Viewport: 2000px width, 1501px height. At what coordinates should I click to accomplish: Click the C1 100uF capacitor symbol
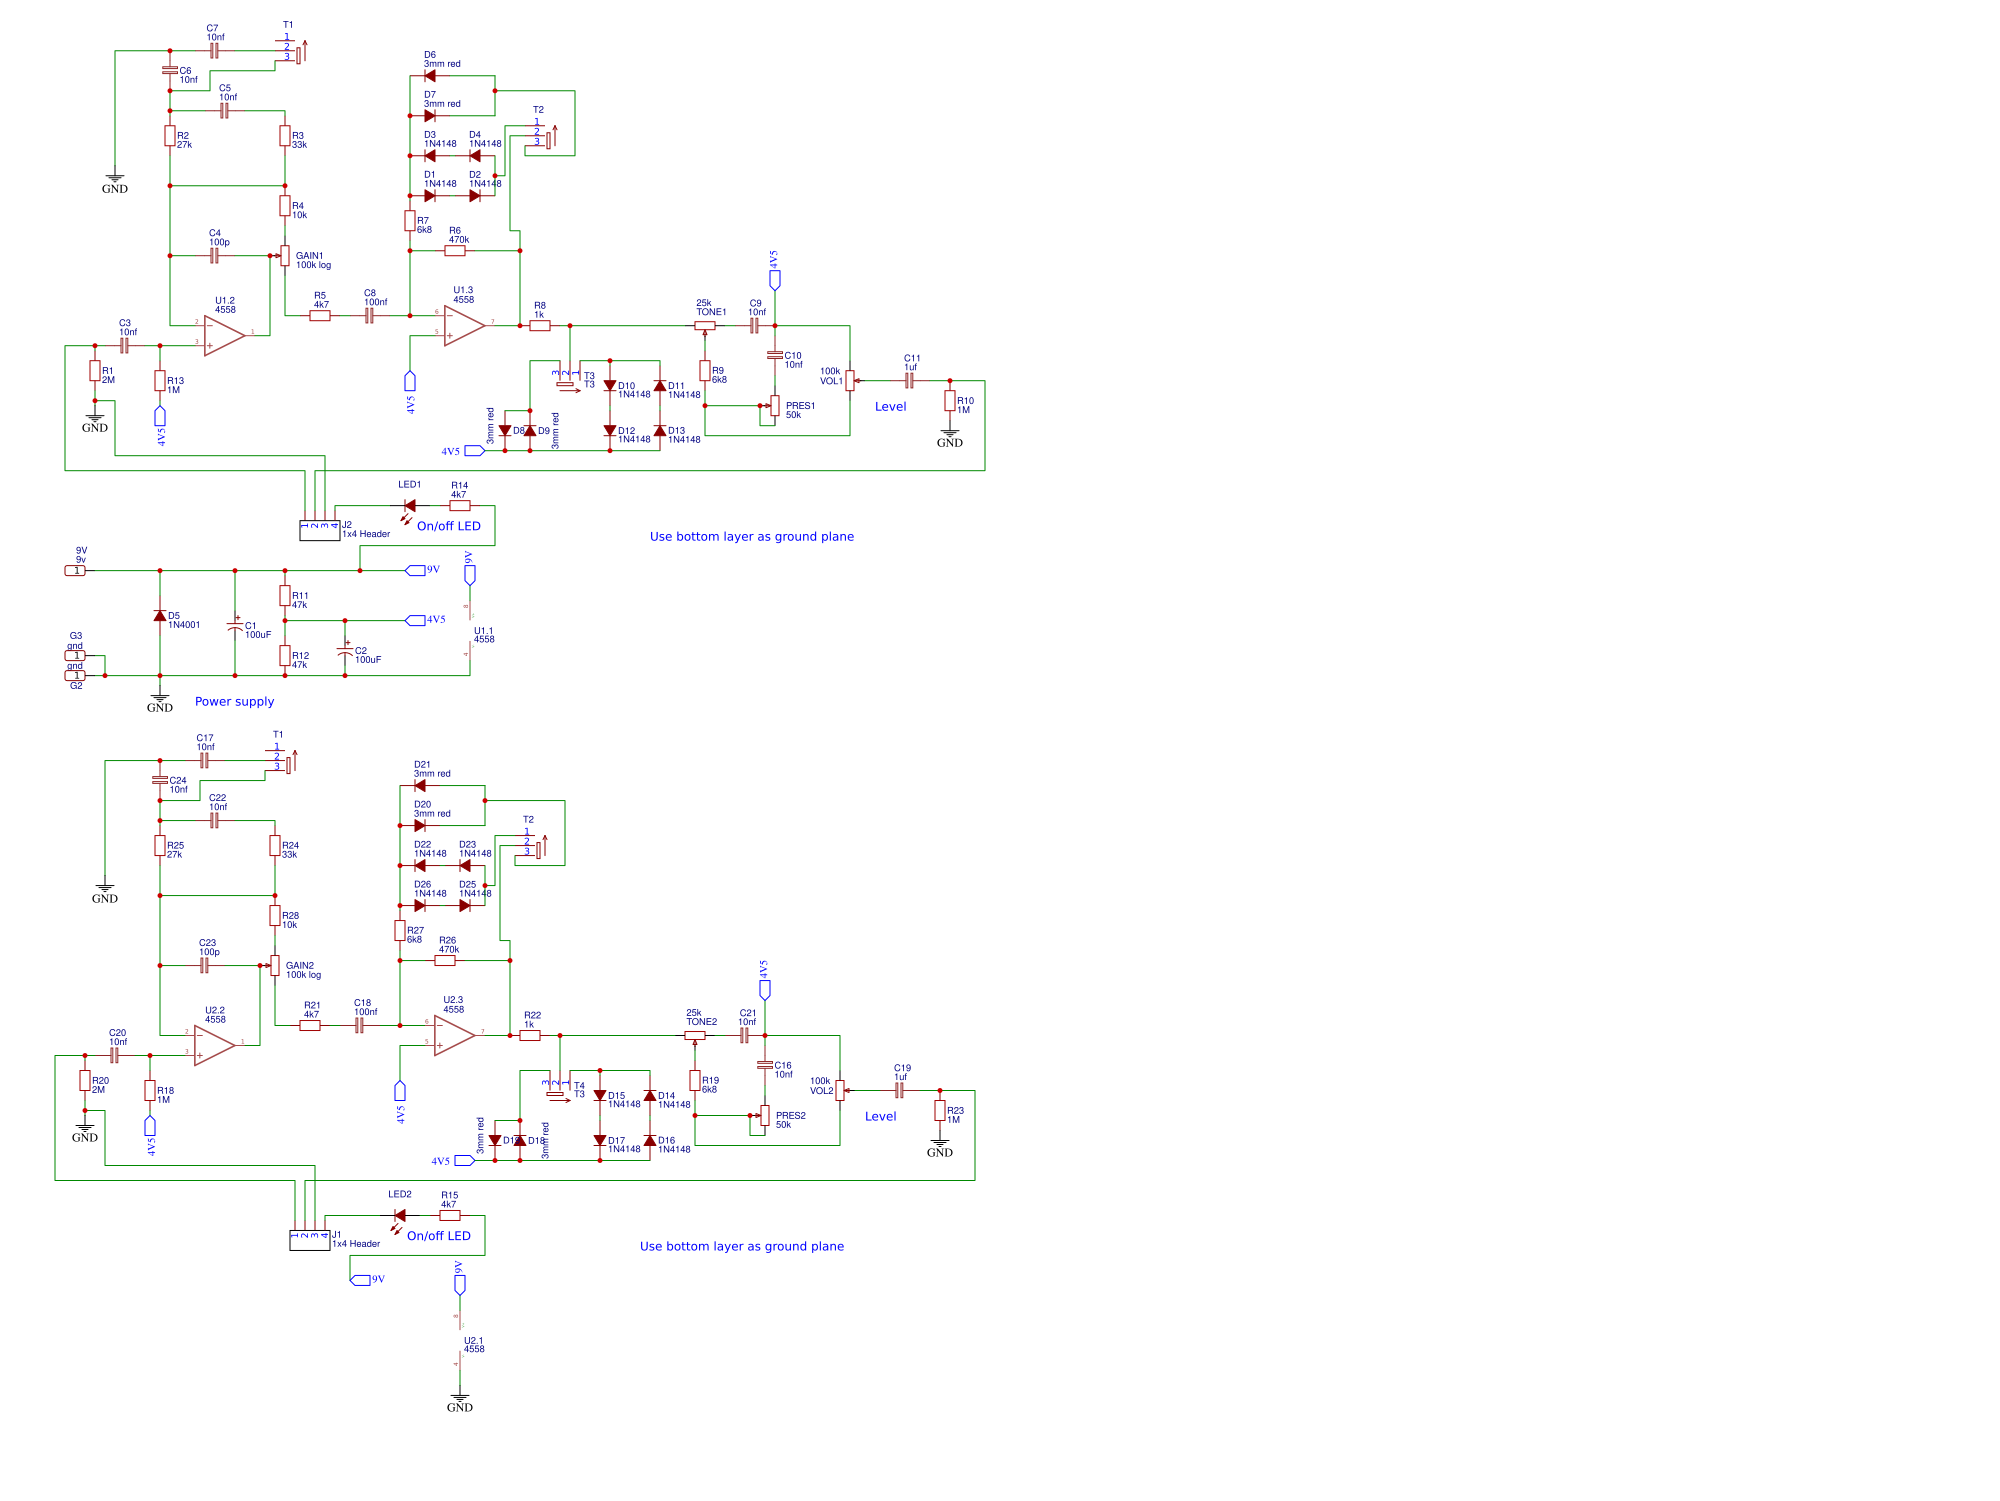click(x=237, y=627)
